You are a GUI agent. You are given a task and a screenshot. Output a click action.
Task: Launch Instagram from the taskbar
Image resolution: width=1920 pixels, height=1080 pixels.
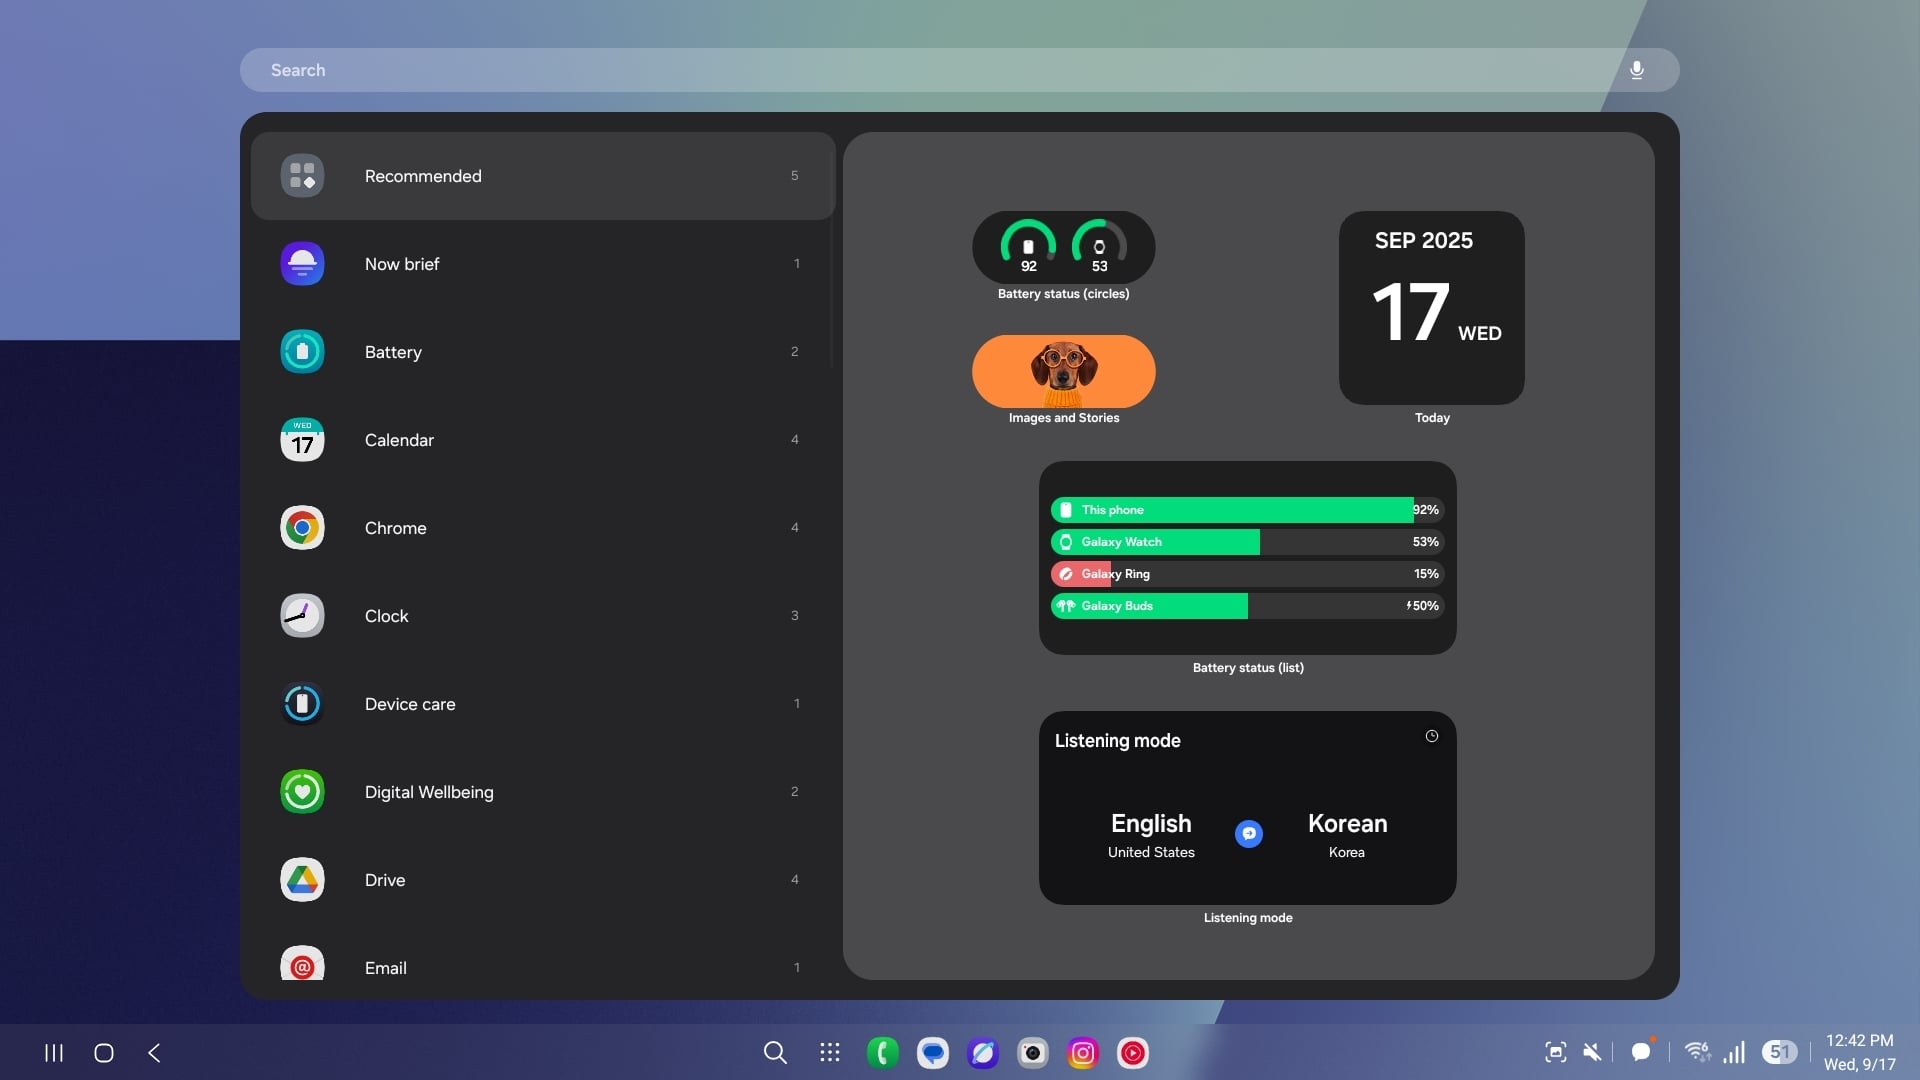[1082, 1052]
